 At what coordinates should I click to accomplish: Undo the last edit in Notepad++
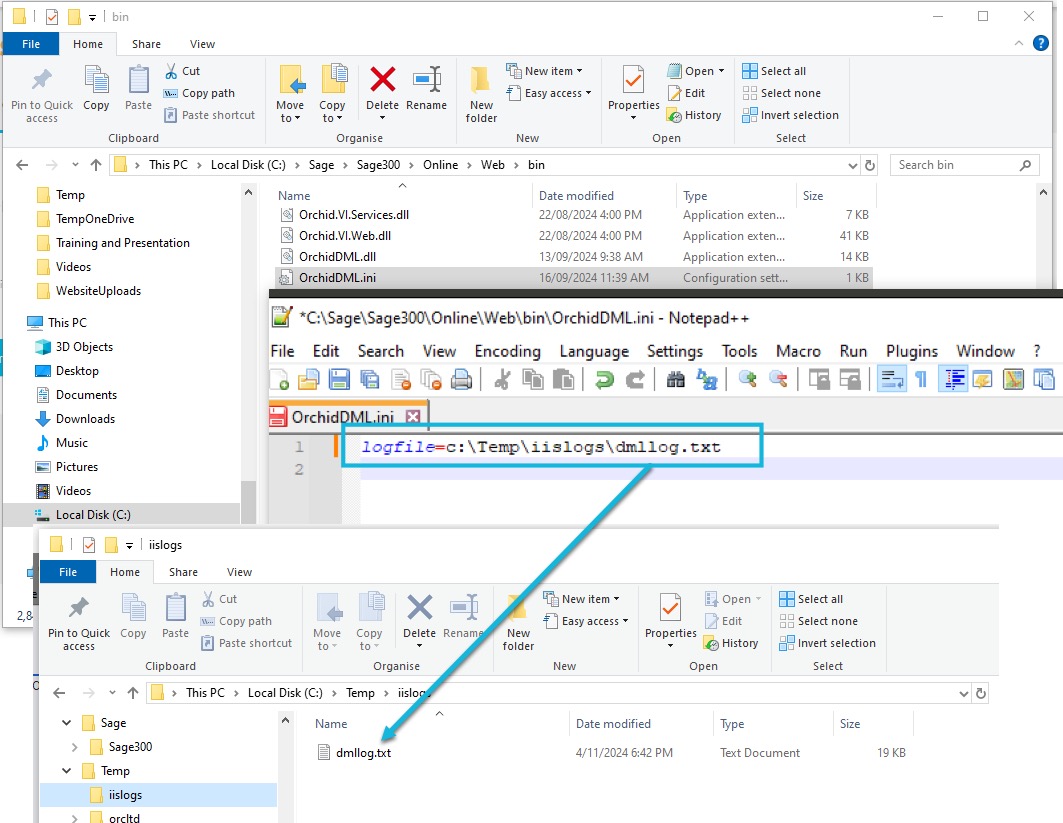point(604,380)
